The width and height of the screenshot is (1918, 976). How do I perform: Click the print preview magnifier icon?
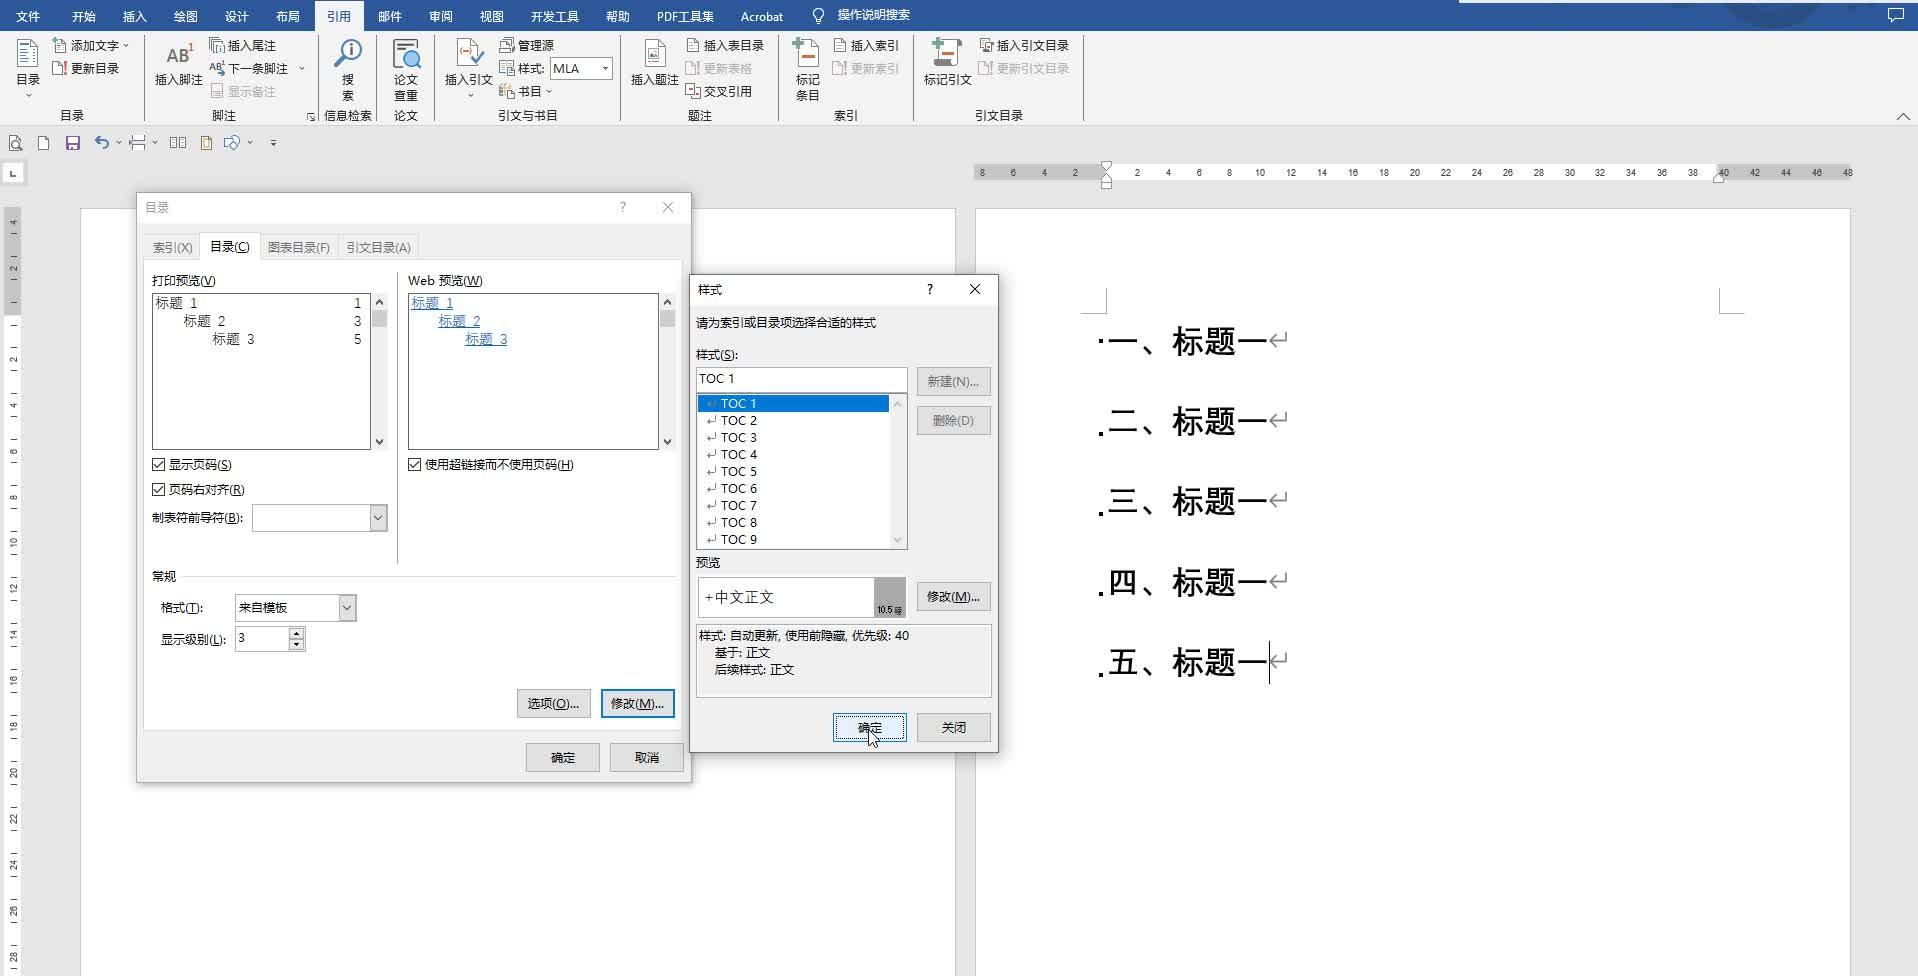click(x=15, y=143)
